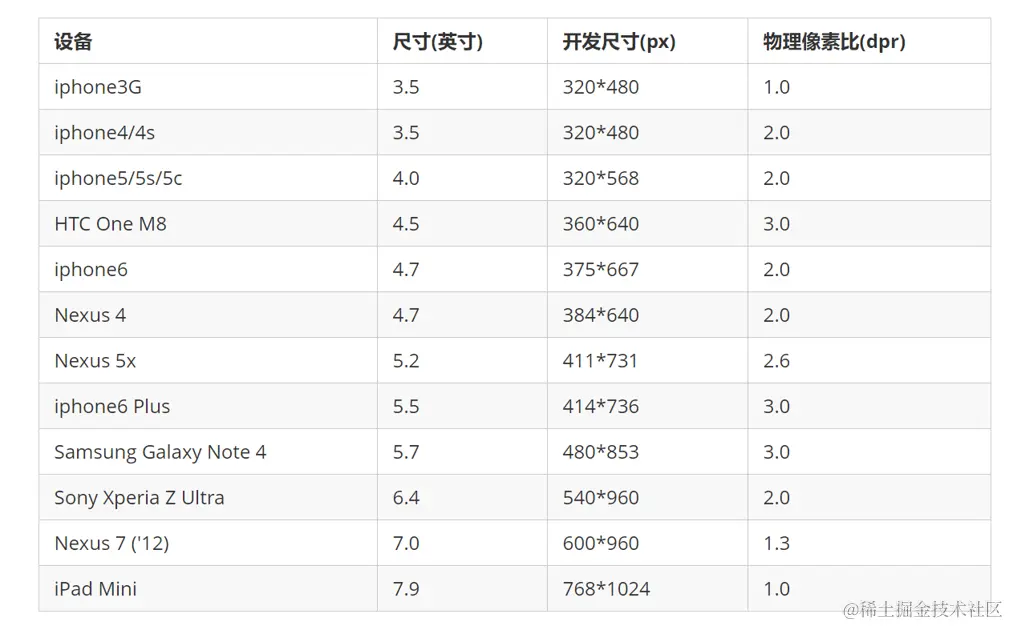
Task: Select the 3.5 size in the iphone4/4s row
Action: (462, 133)
